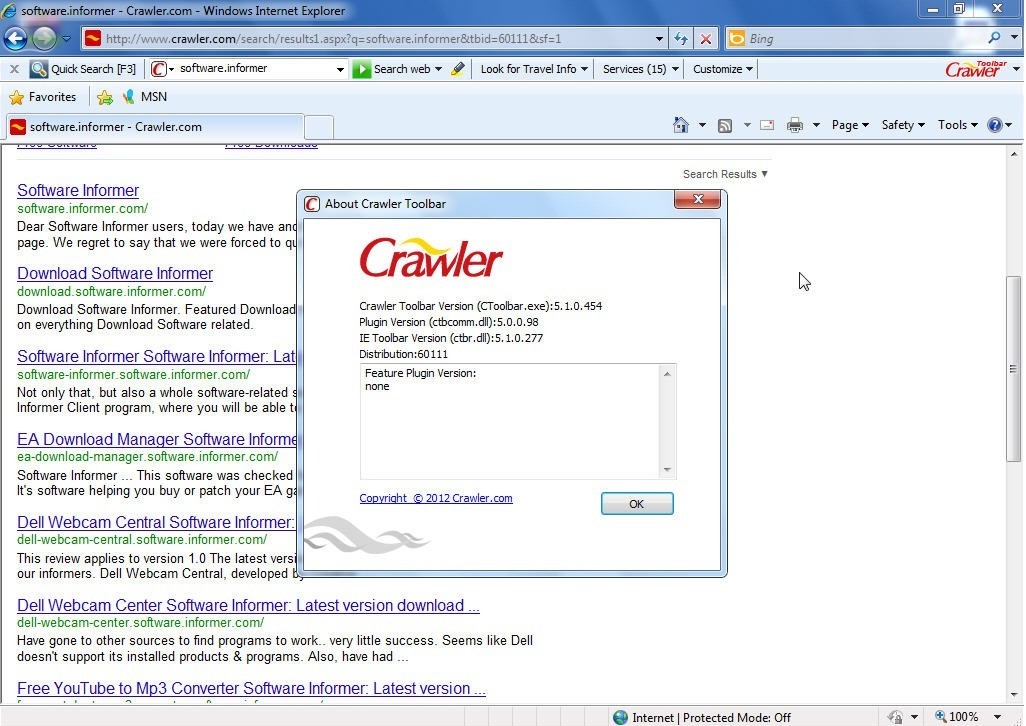Image resolution: width=1026 pixels, height=726 pixels.
Task: Open the Software Informer search result
Action: pos(78,190)
